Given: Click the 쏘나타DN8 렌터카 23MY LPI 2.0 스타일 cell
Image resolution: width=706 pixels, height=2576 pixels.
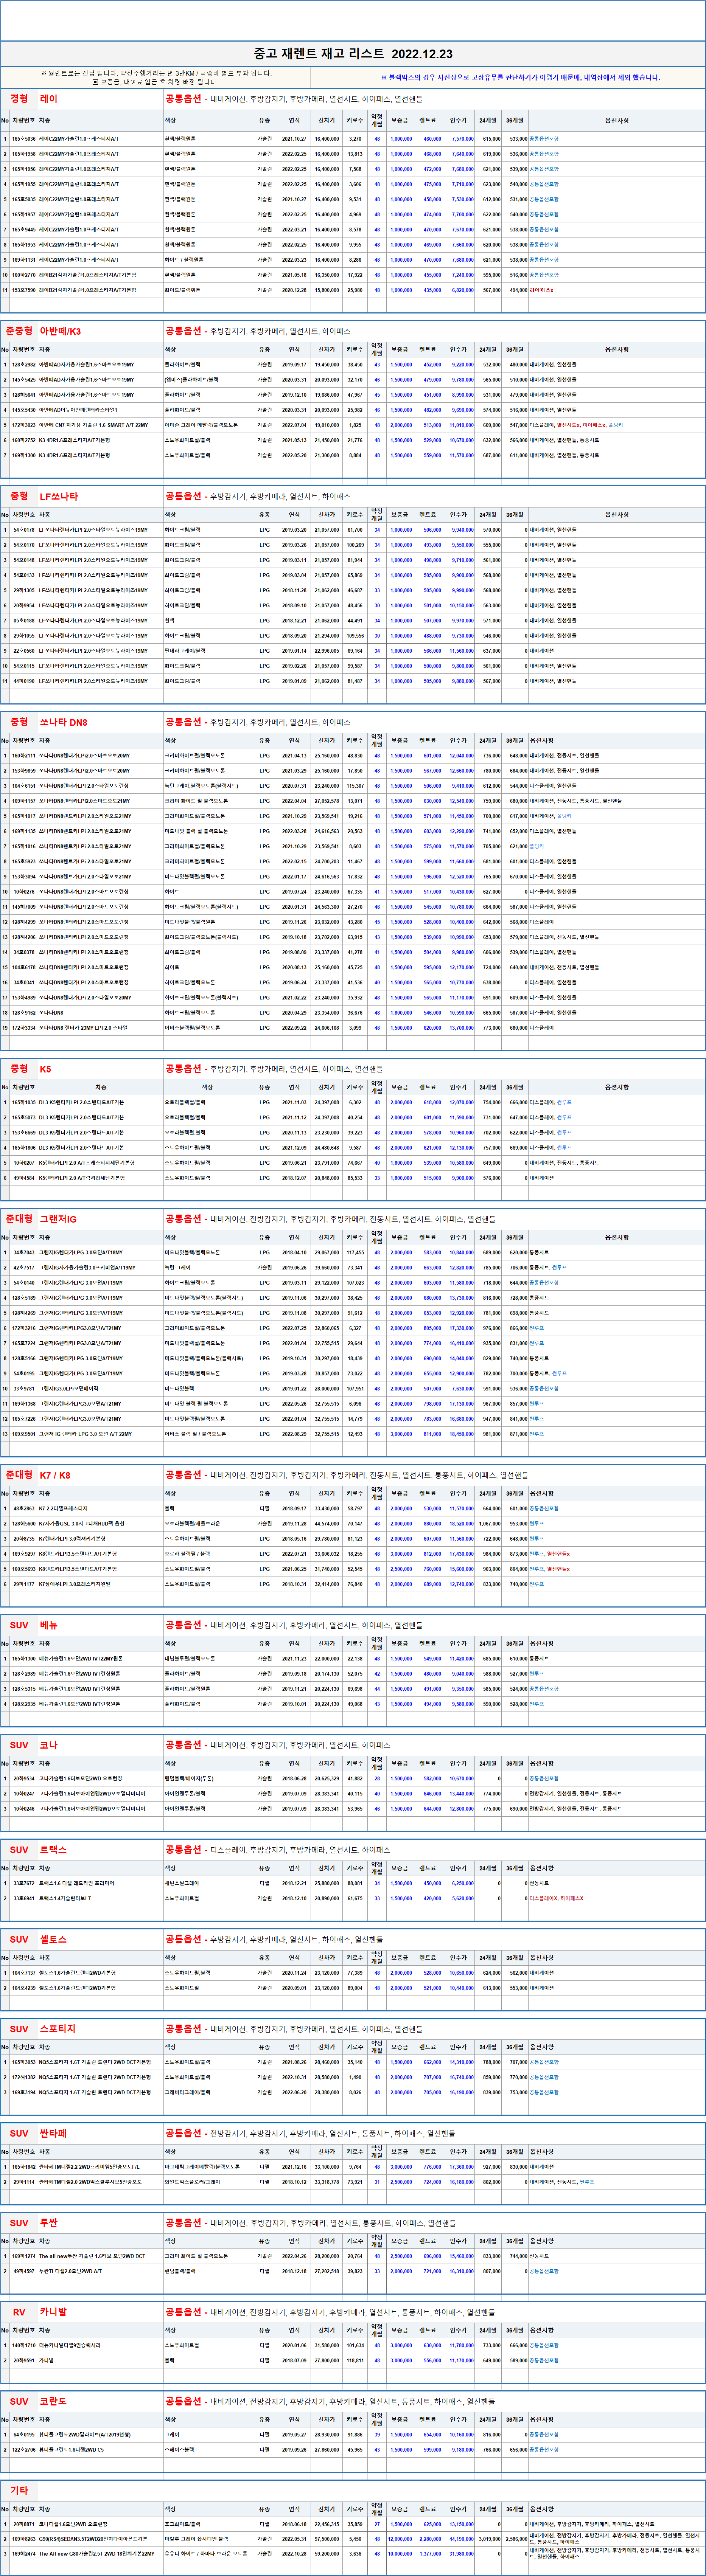Looking at the screenshot, I should click(83, 1027).
